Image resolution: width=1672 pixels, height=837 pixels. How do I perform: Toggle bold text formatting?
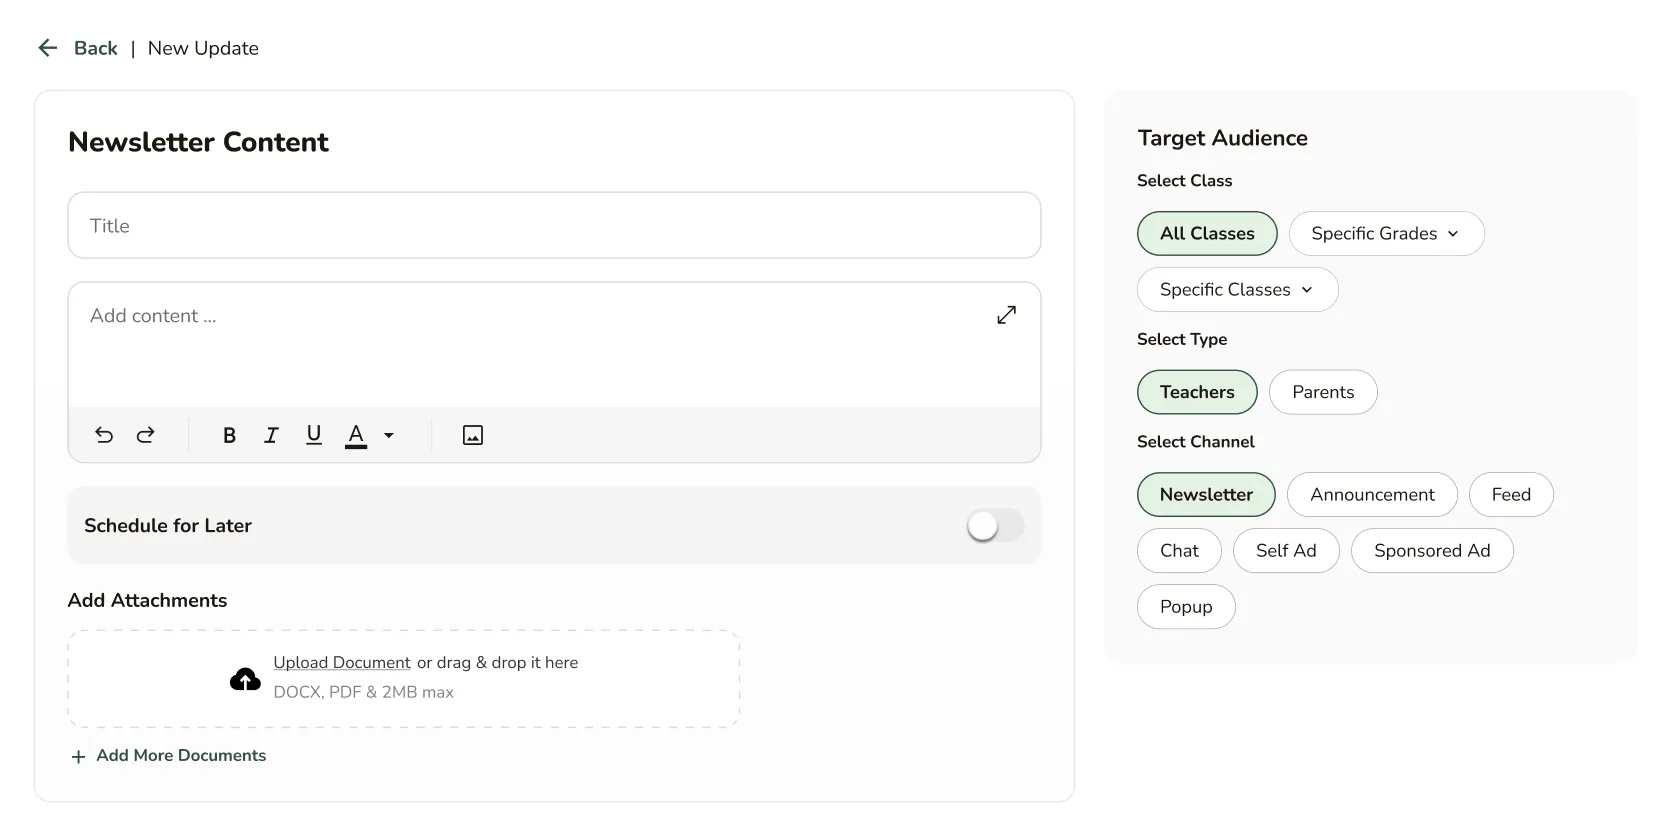(229, 435)
